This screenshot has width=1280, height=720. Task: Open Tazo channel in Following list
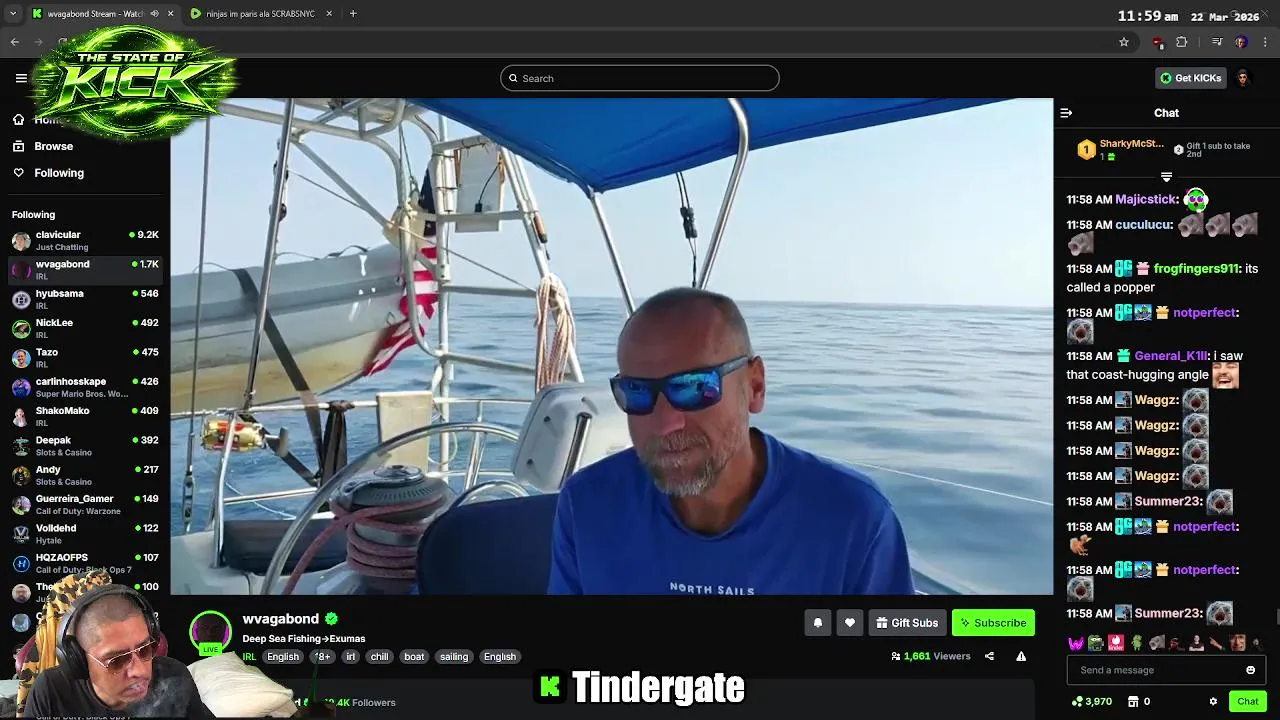(x=85, y=357)
